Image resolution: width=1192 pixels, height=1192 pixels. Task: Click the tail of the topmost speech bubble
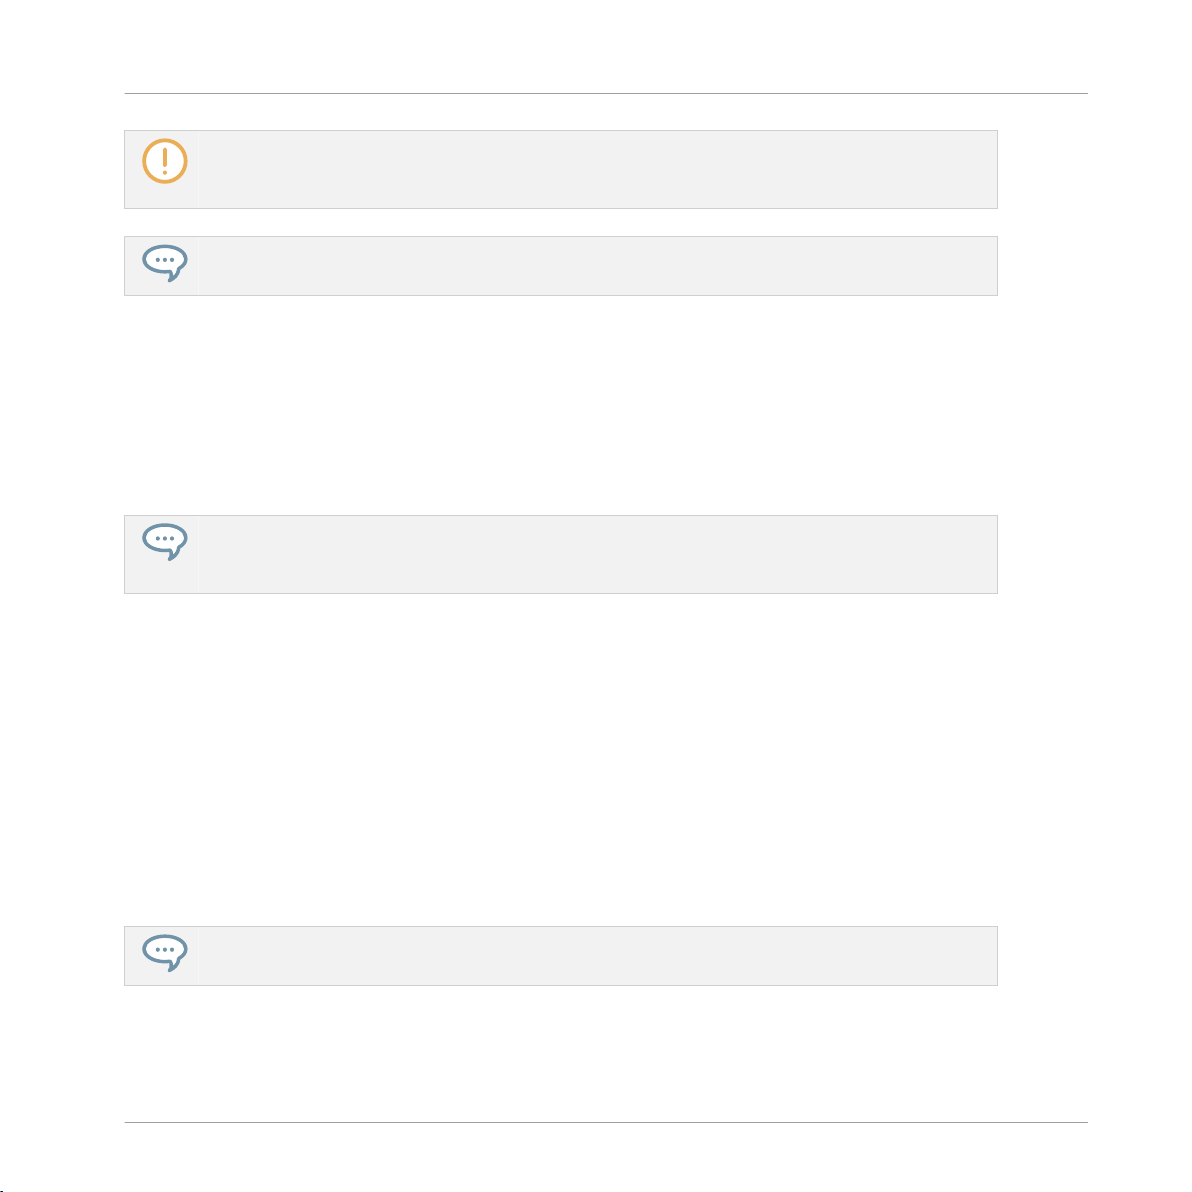point(174,276)
